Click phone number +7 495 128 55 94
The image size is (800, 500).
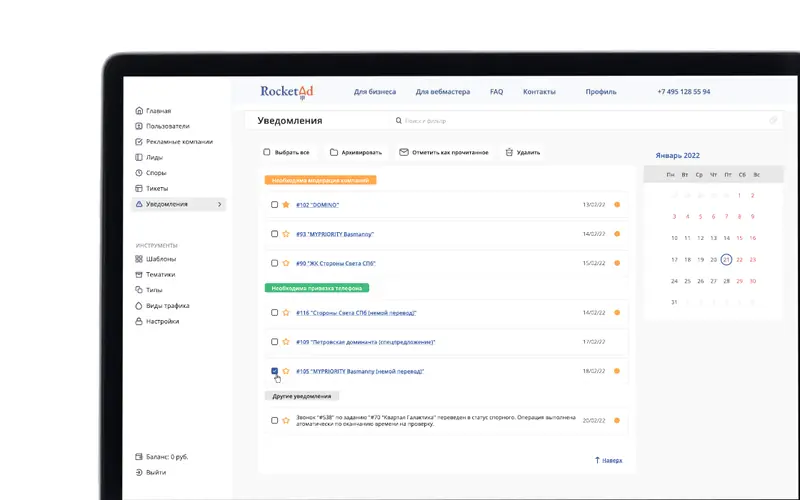click(x=684, y=92)
